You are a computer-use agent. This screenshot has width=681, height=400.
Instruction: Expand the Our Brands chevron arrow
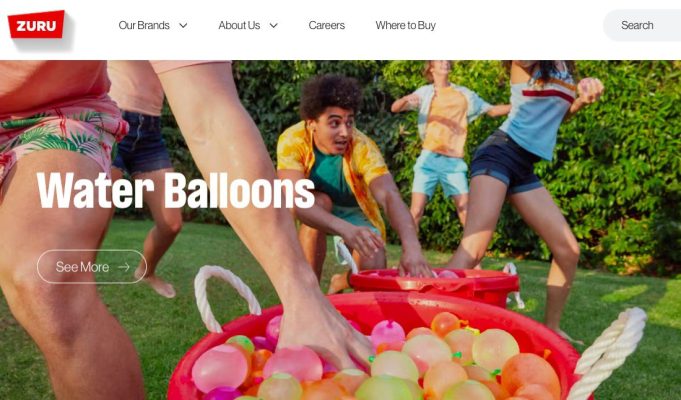tap(183, 26)
